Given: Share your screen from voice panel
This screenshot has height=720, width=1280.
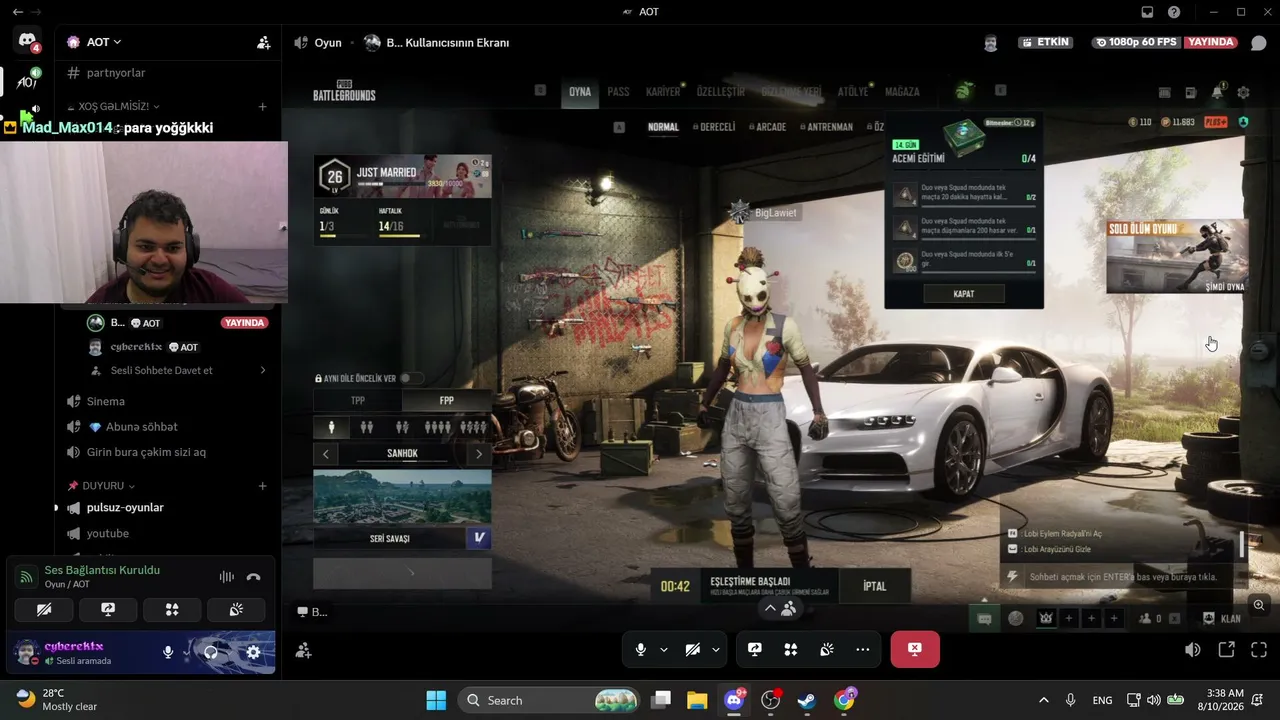Looking at the screenshot, I should 108,609.
